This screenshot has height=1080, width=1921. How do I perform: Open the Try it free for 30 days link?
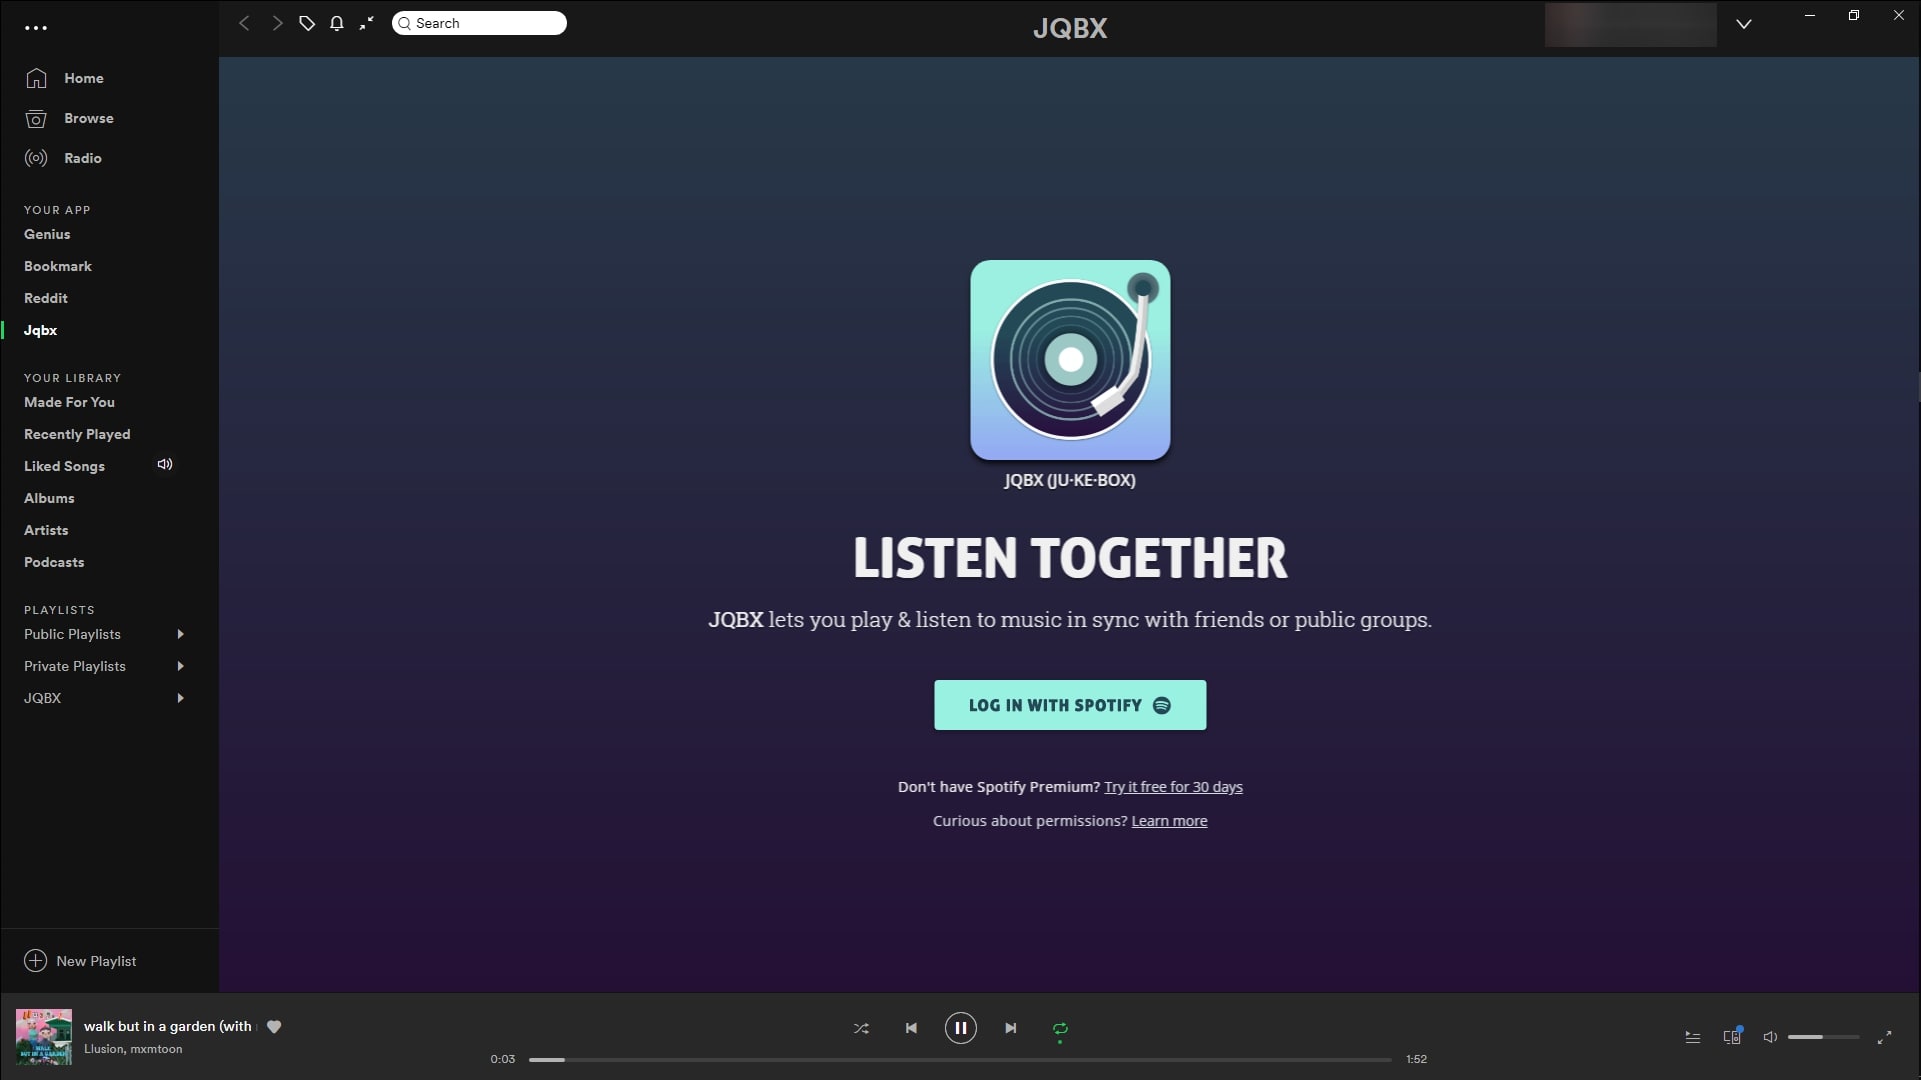(x=1173, y=787)
